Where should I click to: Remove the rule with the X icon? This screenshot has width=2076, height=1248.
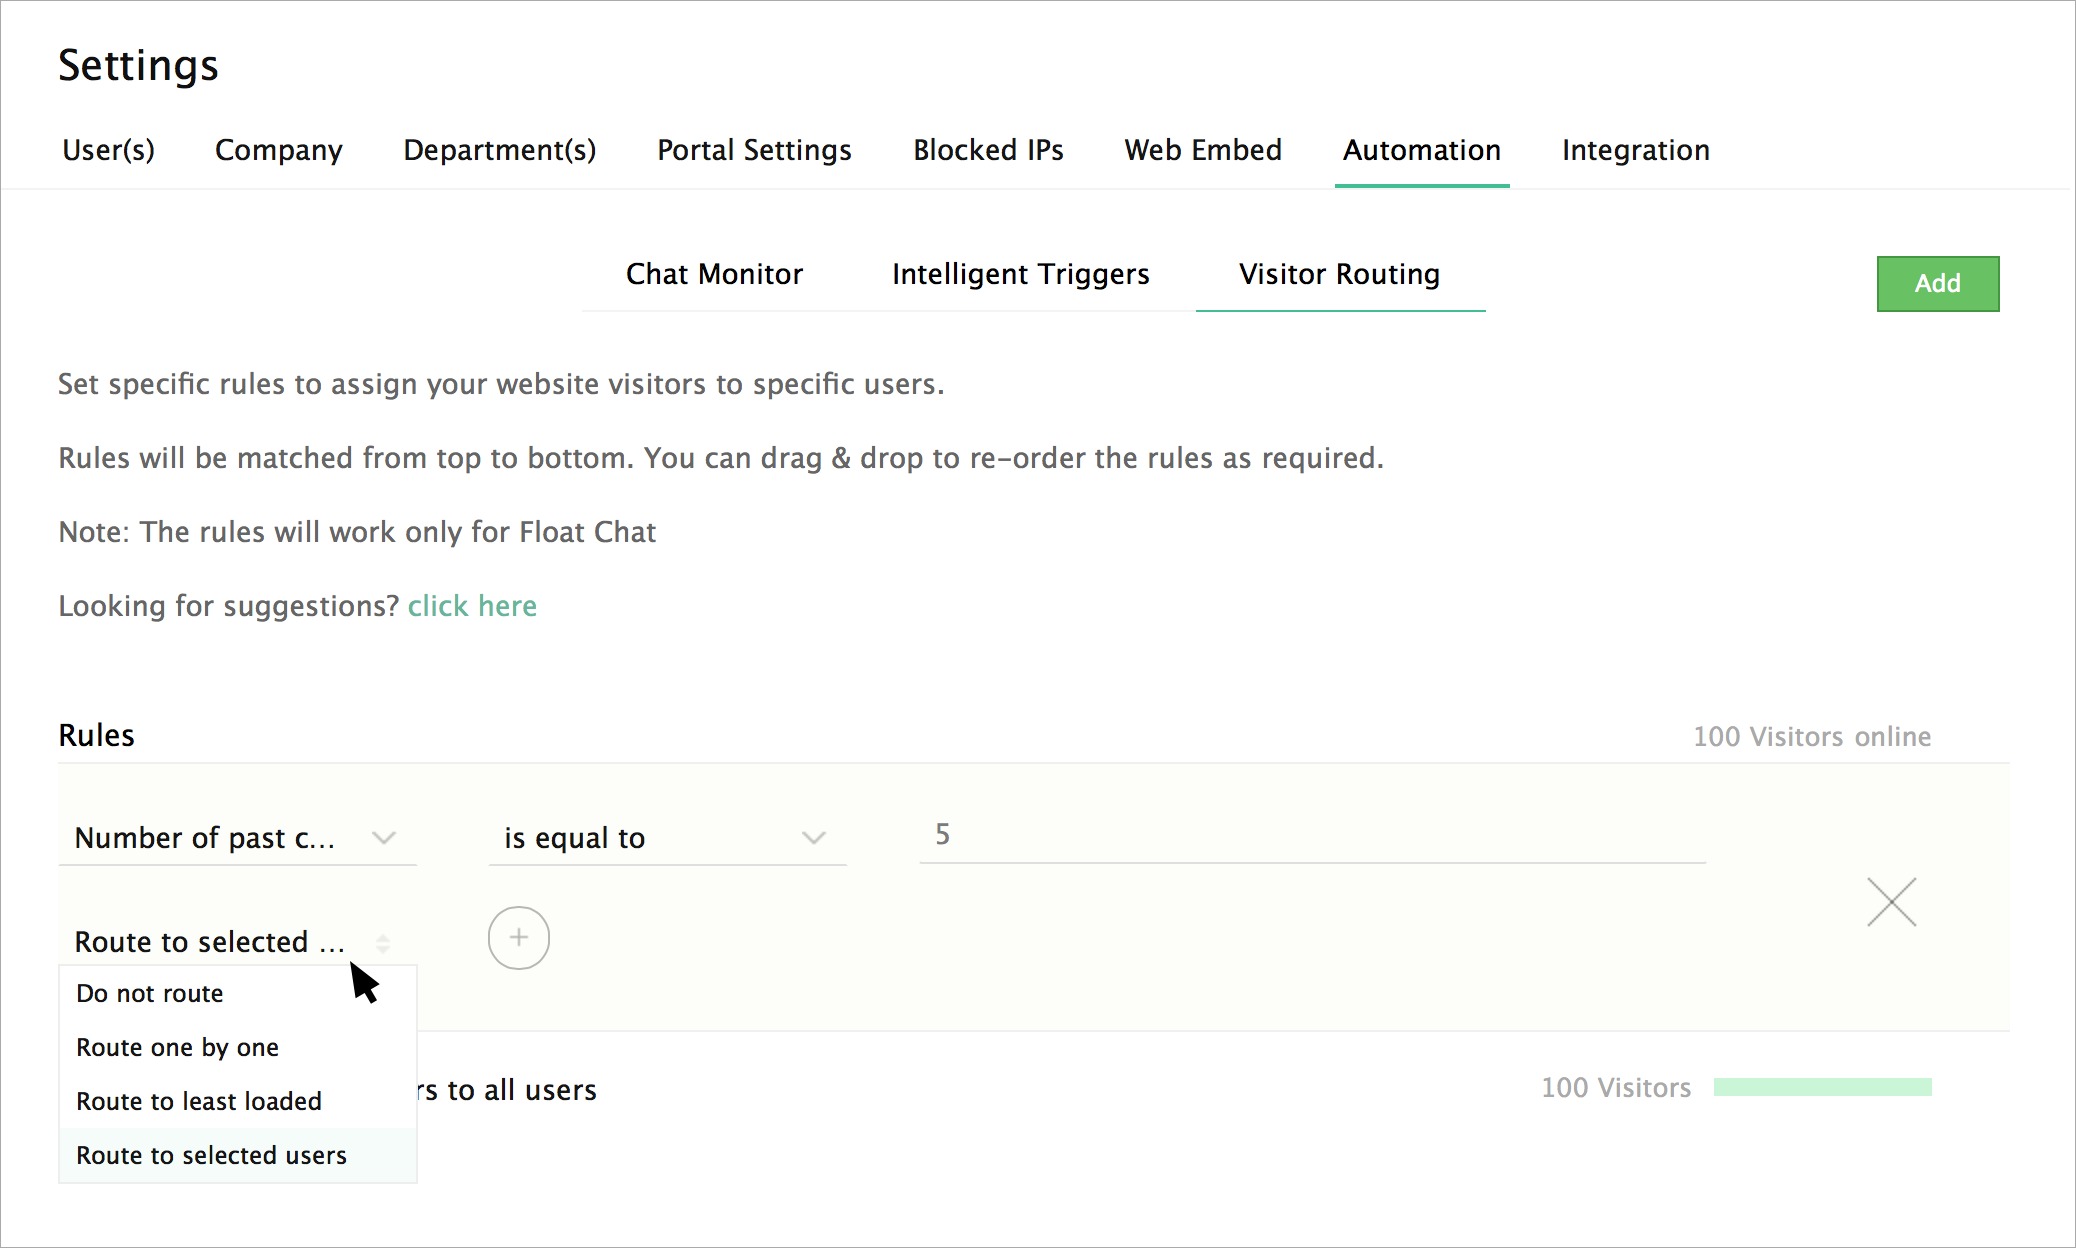point(1891,902)
